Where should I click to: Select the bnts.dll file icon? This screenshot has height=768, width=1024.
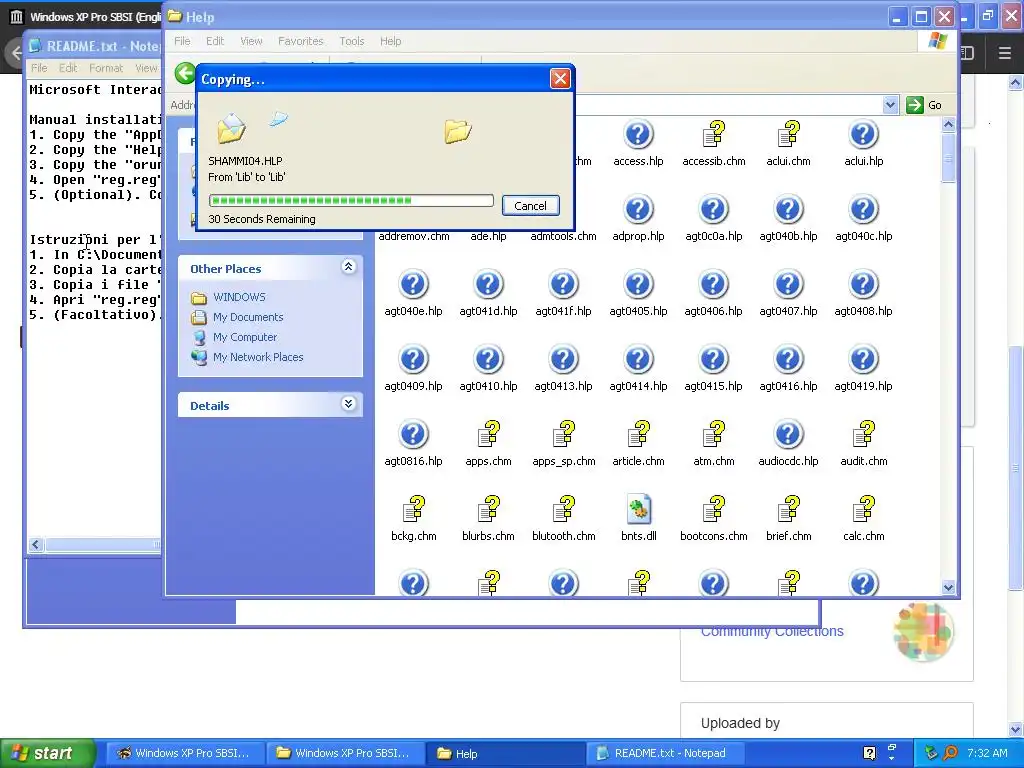pos(639,509)
